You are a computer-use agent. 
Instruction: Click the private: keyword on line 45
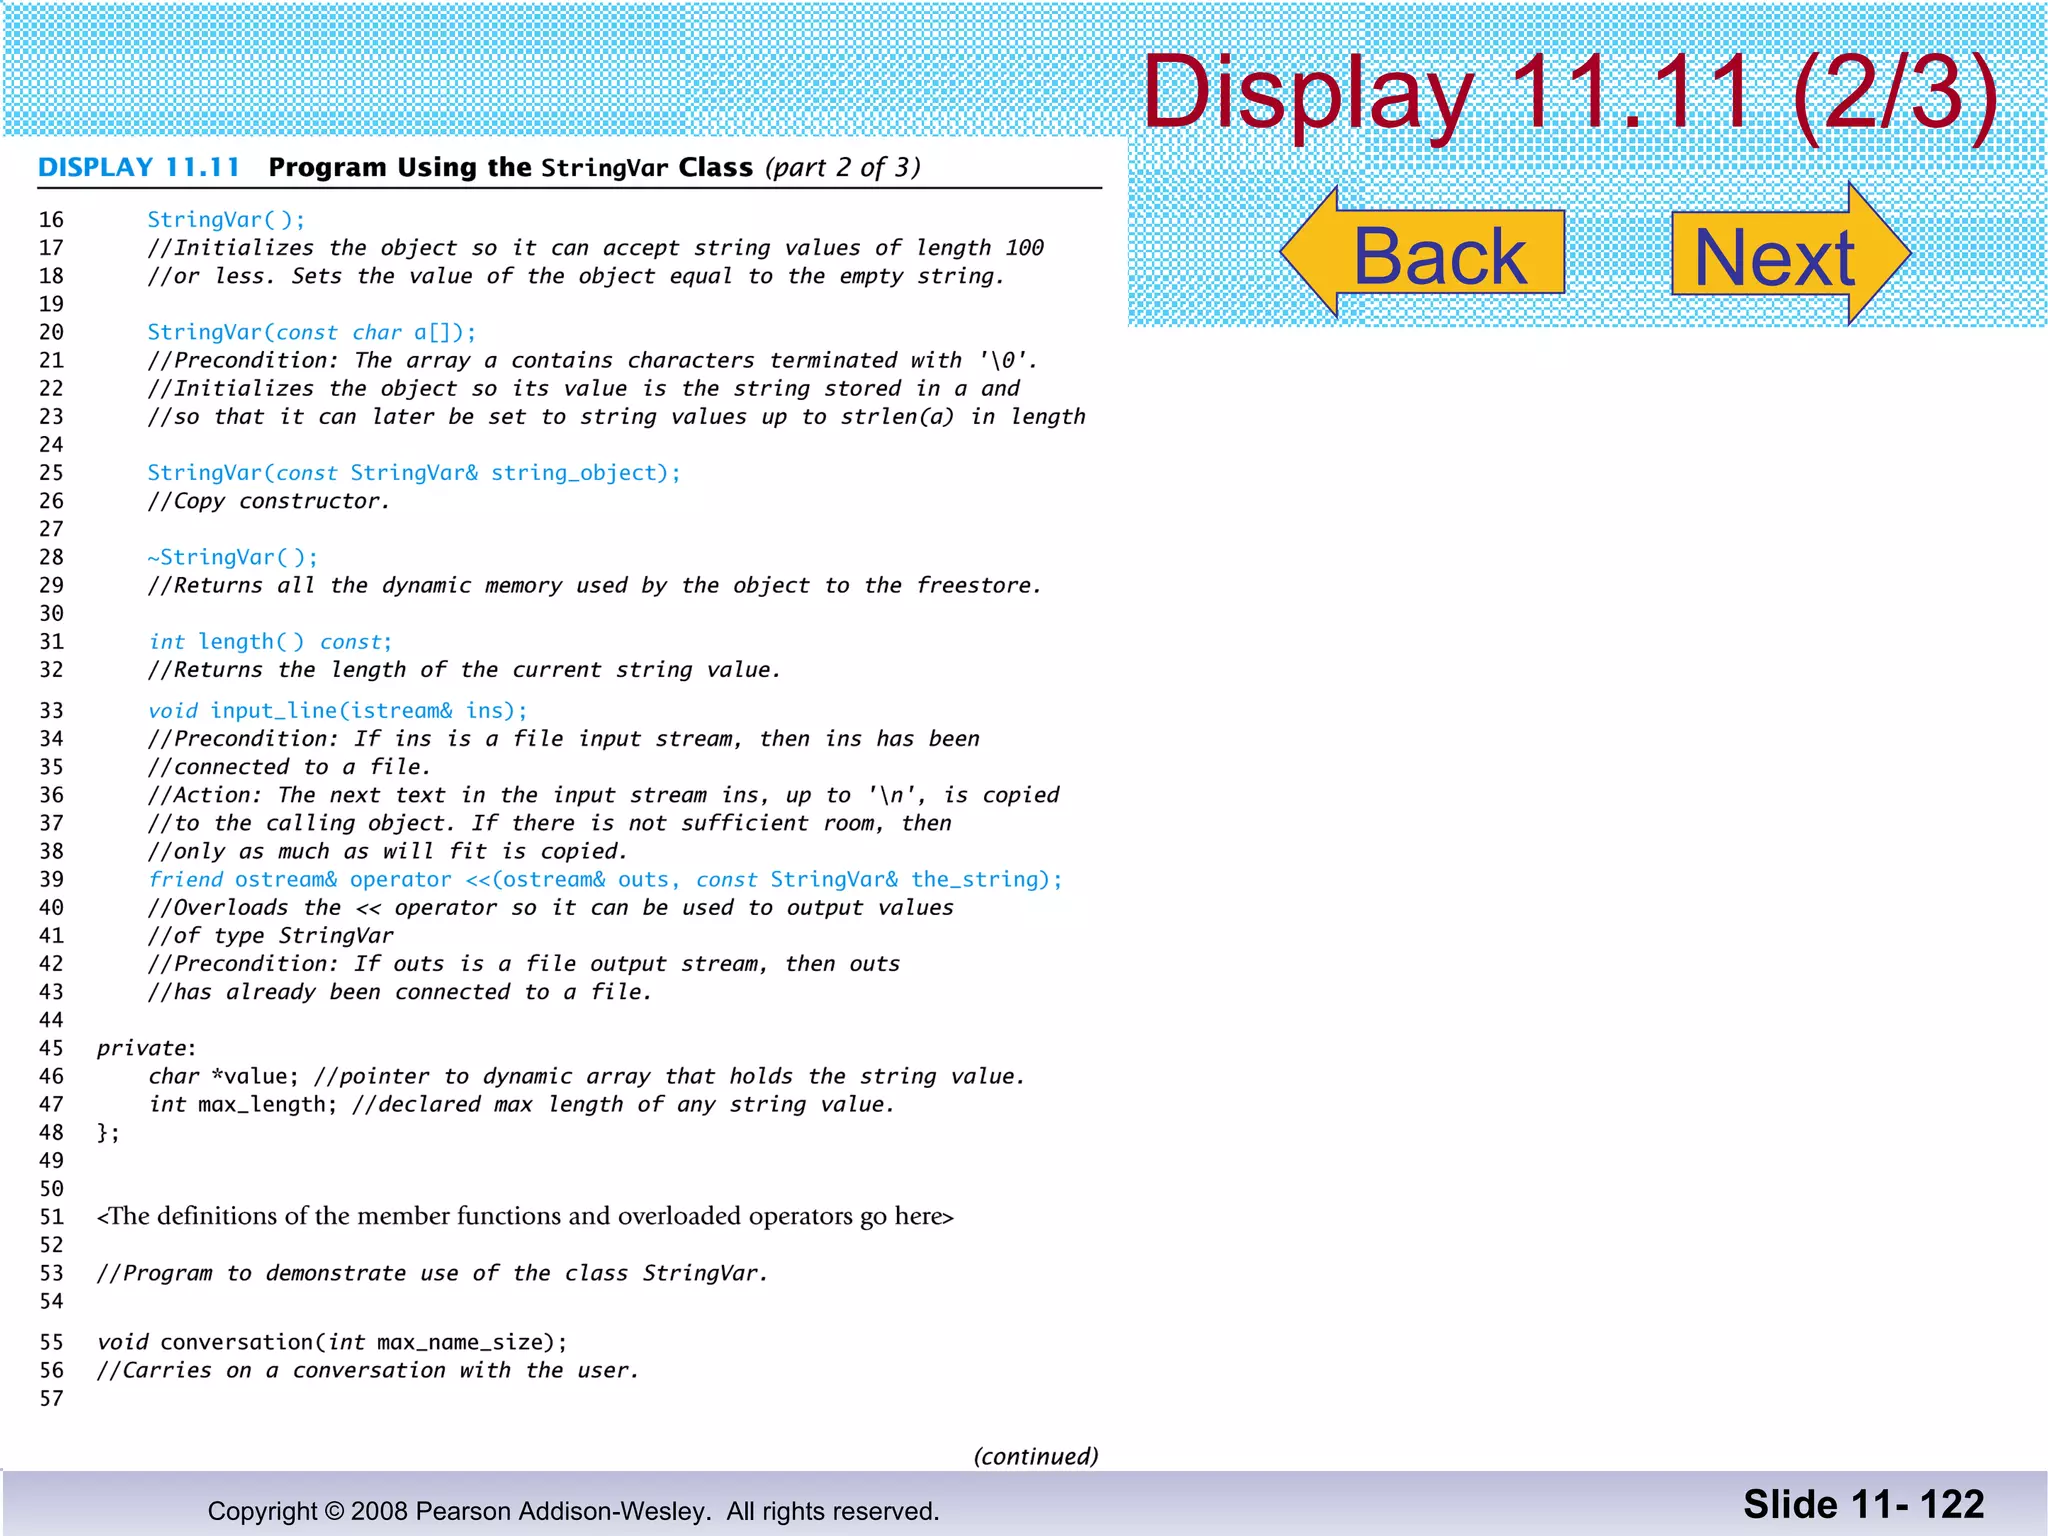(146, 1048)
